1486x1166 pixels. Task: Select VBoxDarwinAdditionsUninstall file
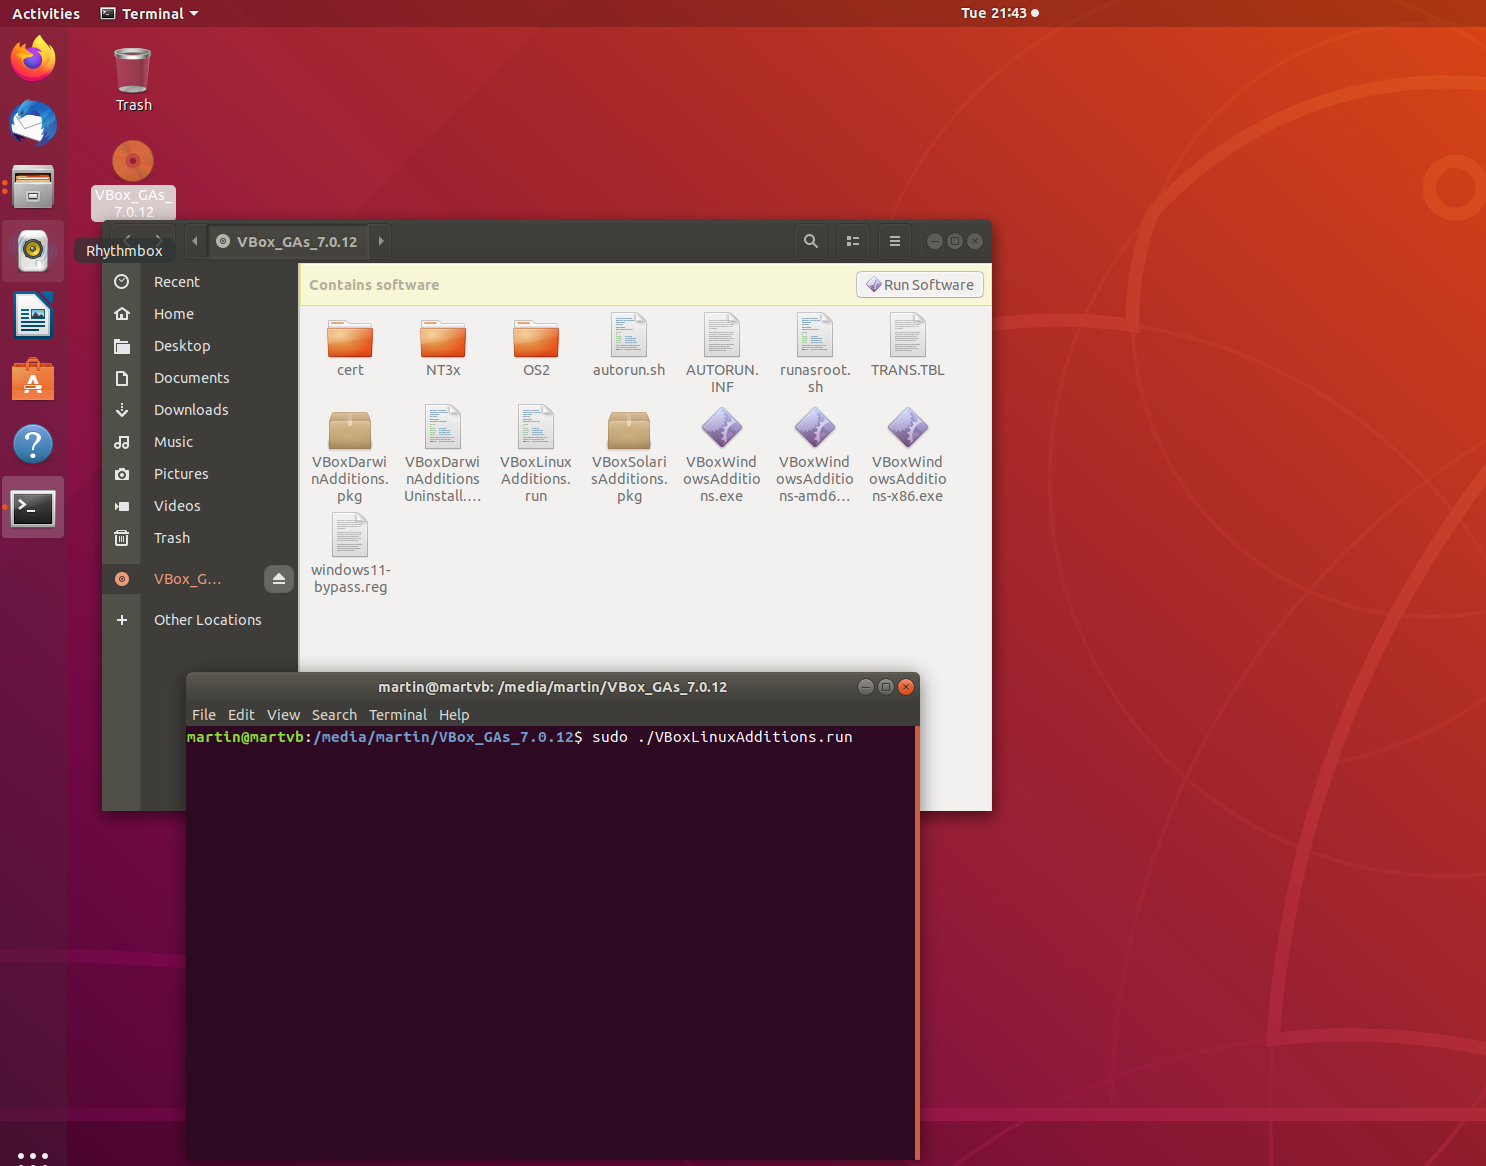443,455
